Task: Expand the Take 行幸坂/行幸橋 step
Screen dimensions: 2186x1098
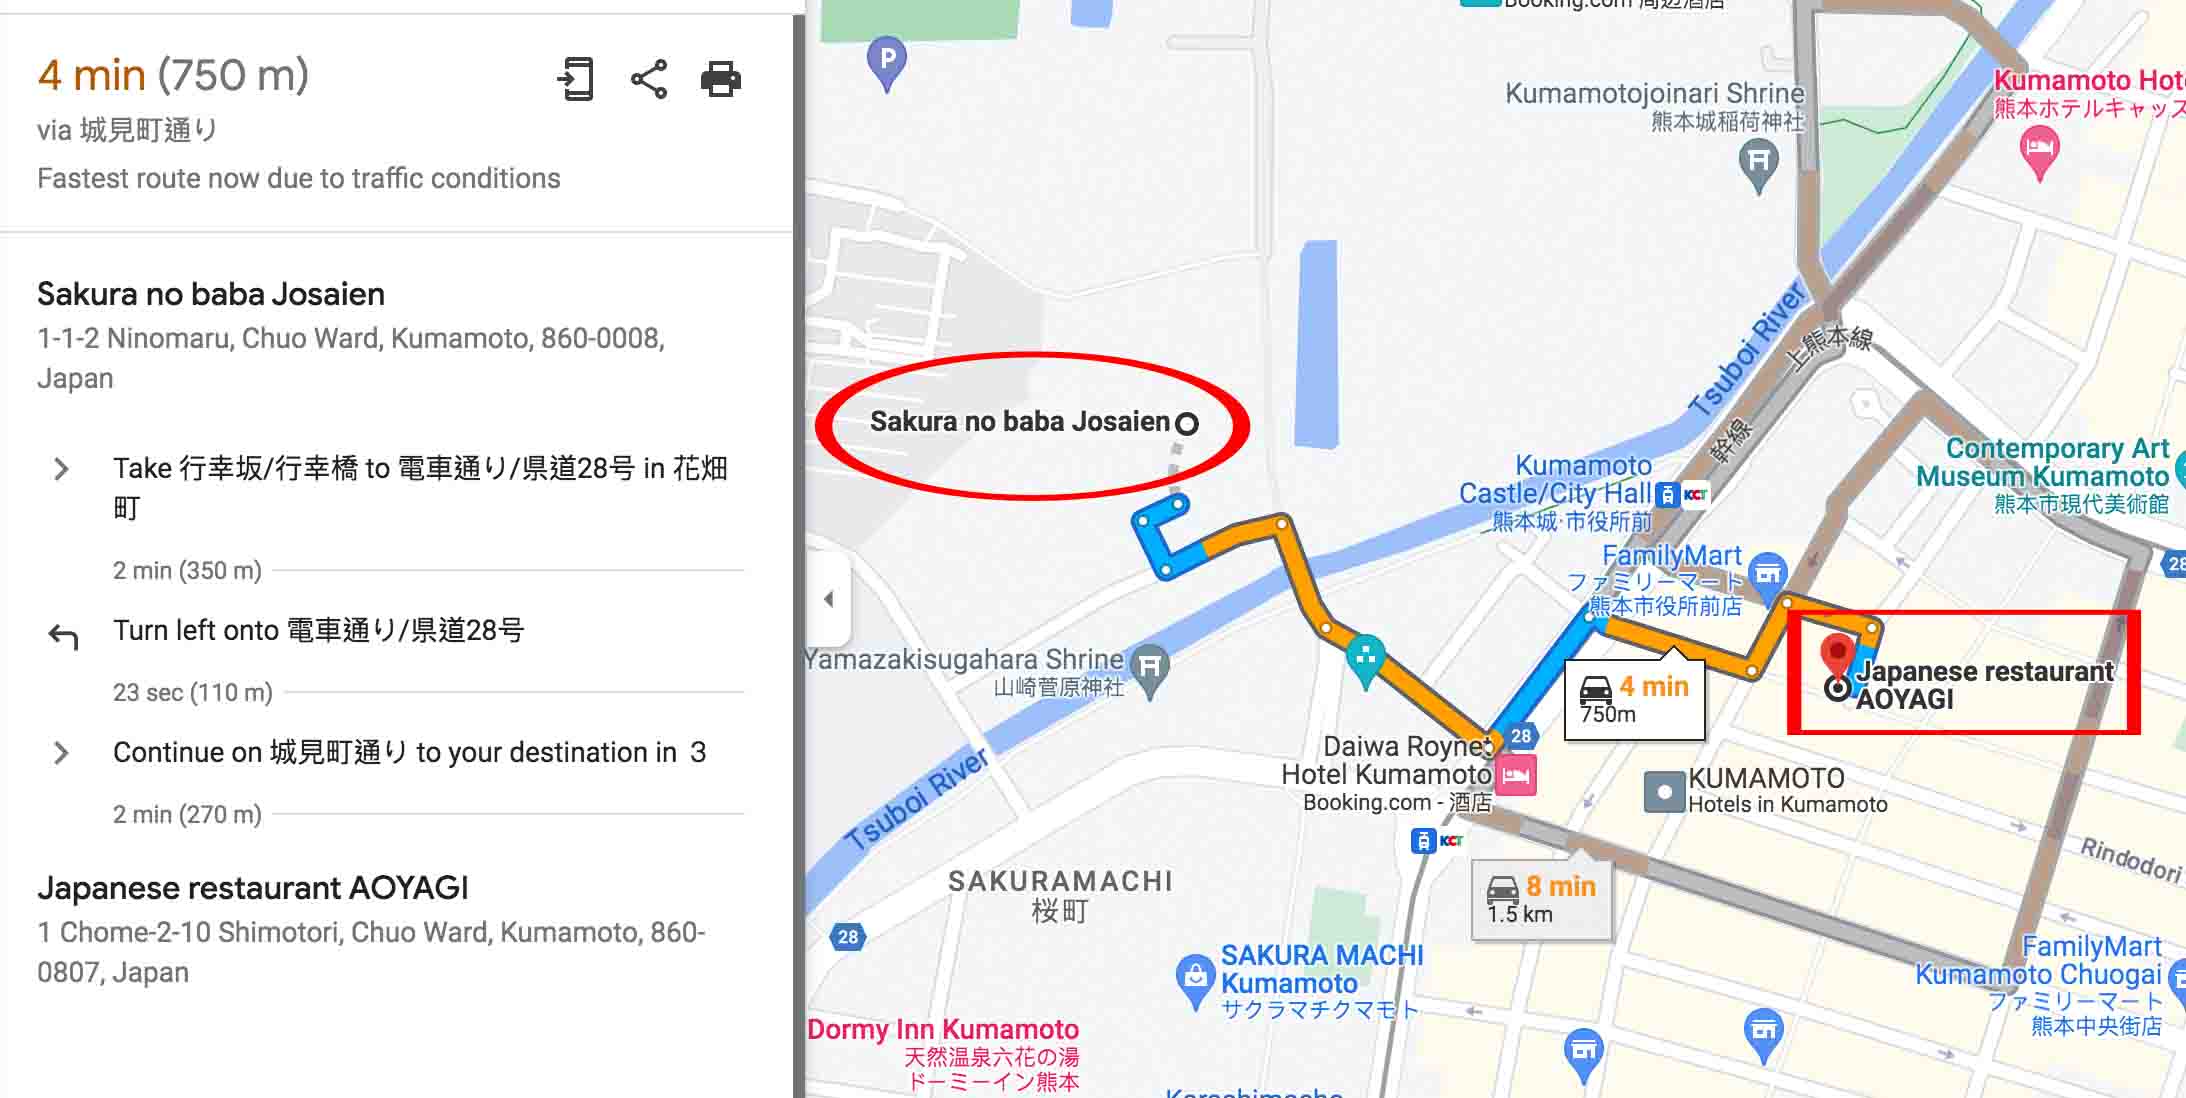Action: pos(61,468)
